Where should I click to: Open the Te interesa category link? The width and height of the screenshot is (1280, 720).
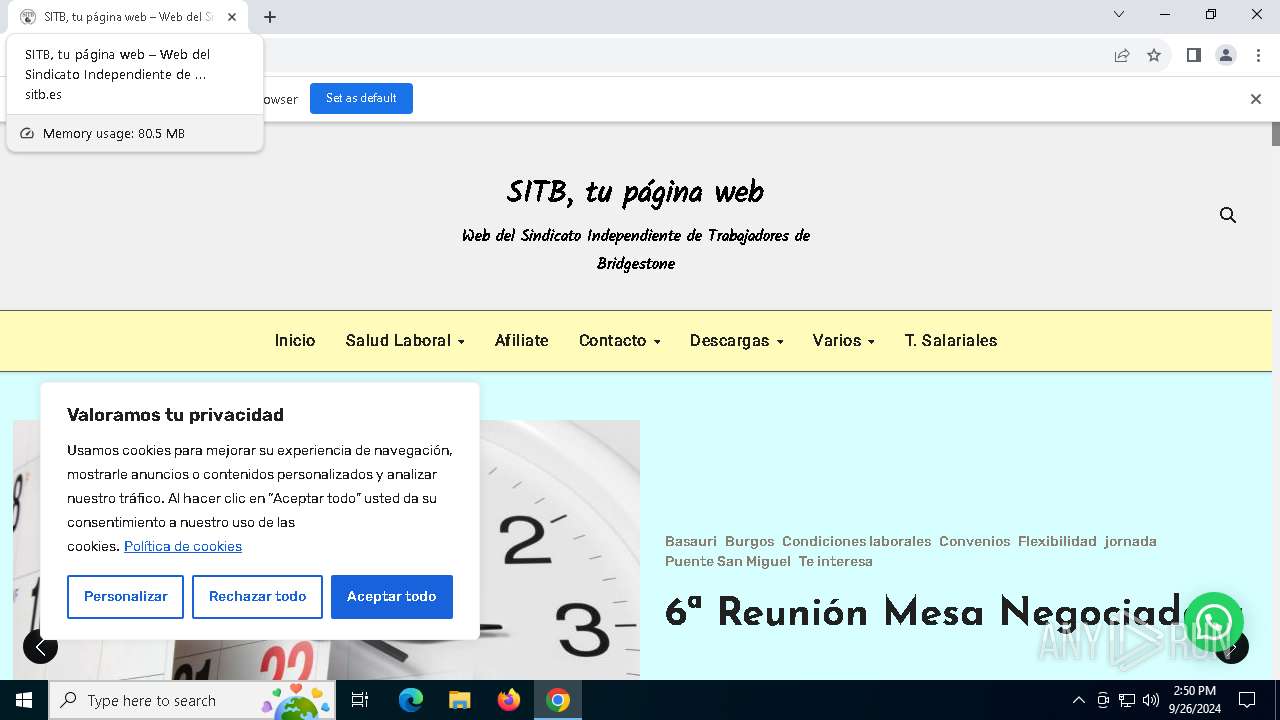835,561
